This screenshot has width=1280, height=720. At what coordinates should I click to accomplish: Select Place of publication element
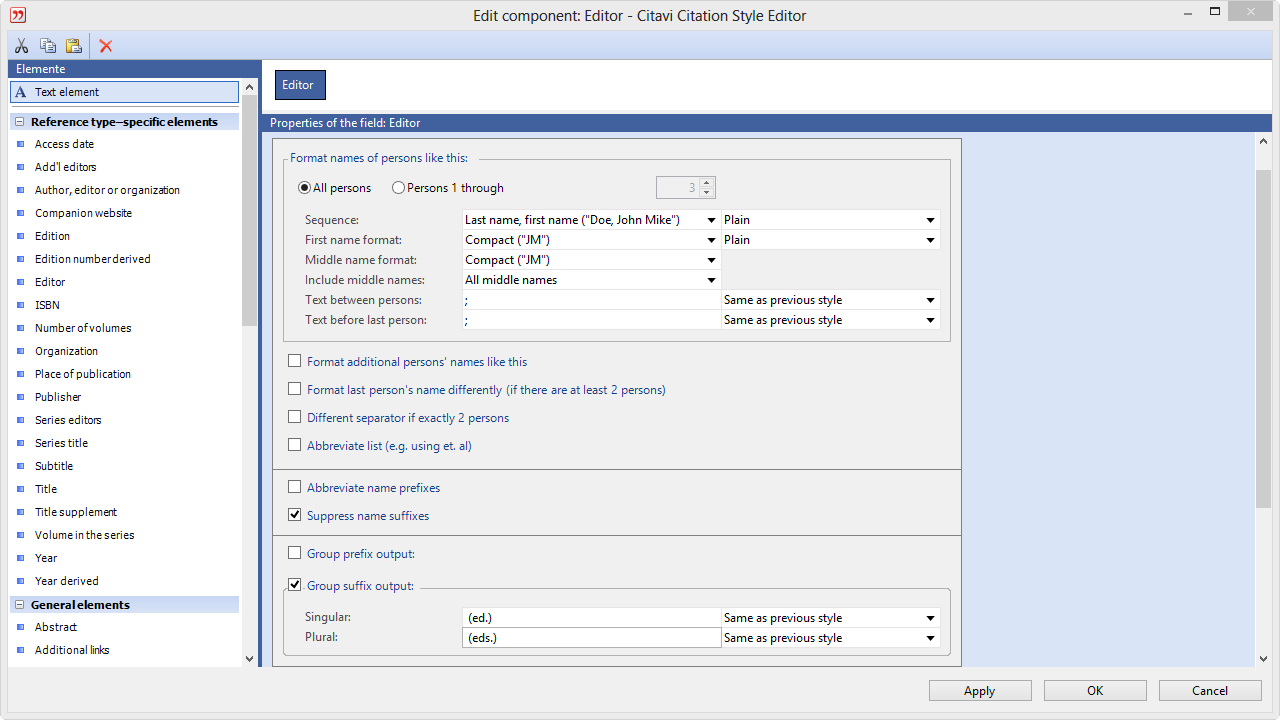pyautogui.click(x=83, y=374)
